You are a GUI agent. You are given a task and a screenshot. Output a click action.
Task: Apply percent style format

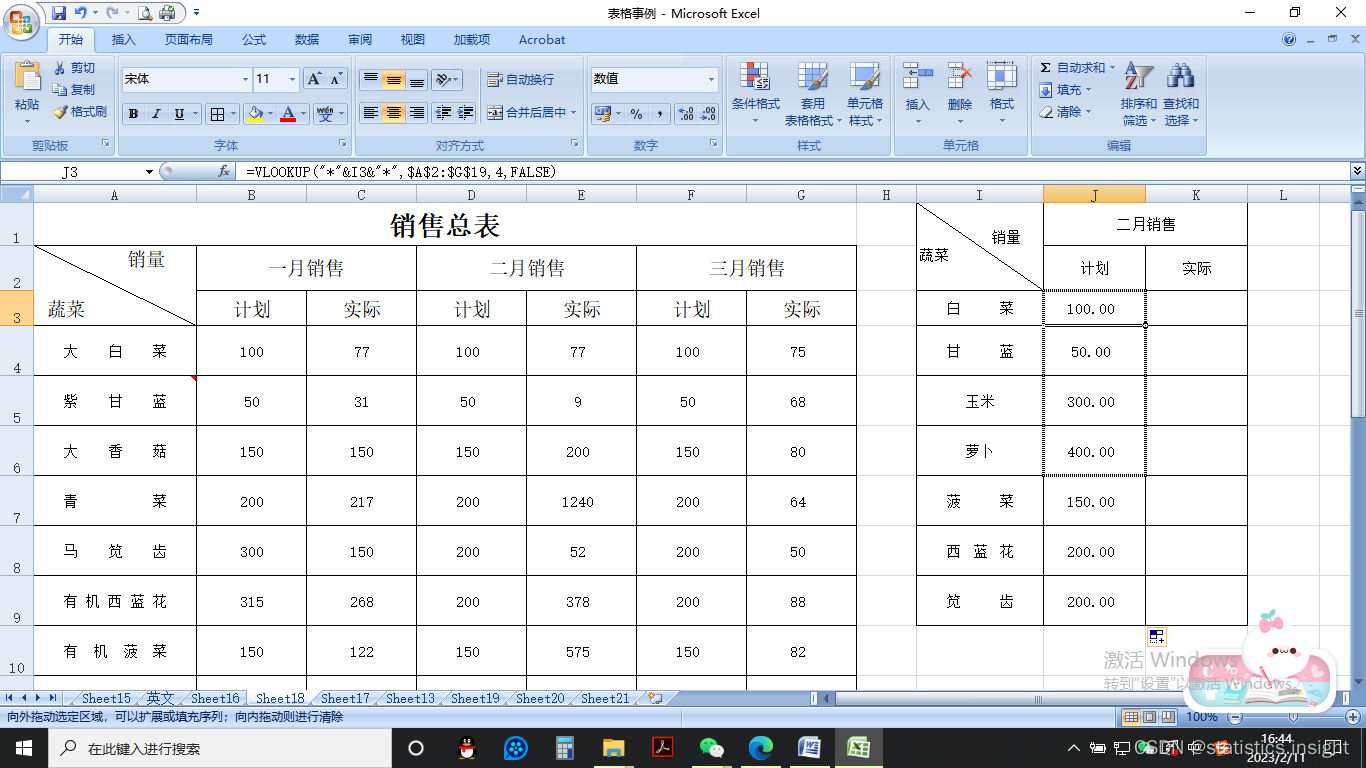pos(637,114)
